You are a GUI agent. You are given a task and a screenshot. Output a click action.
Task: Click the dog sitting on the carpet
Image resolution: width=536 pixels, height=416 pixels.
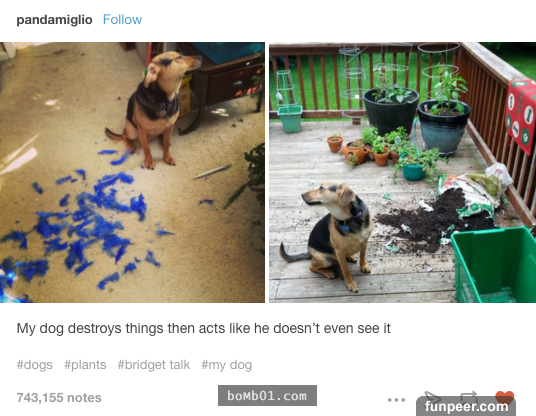click(154, 109)
